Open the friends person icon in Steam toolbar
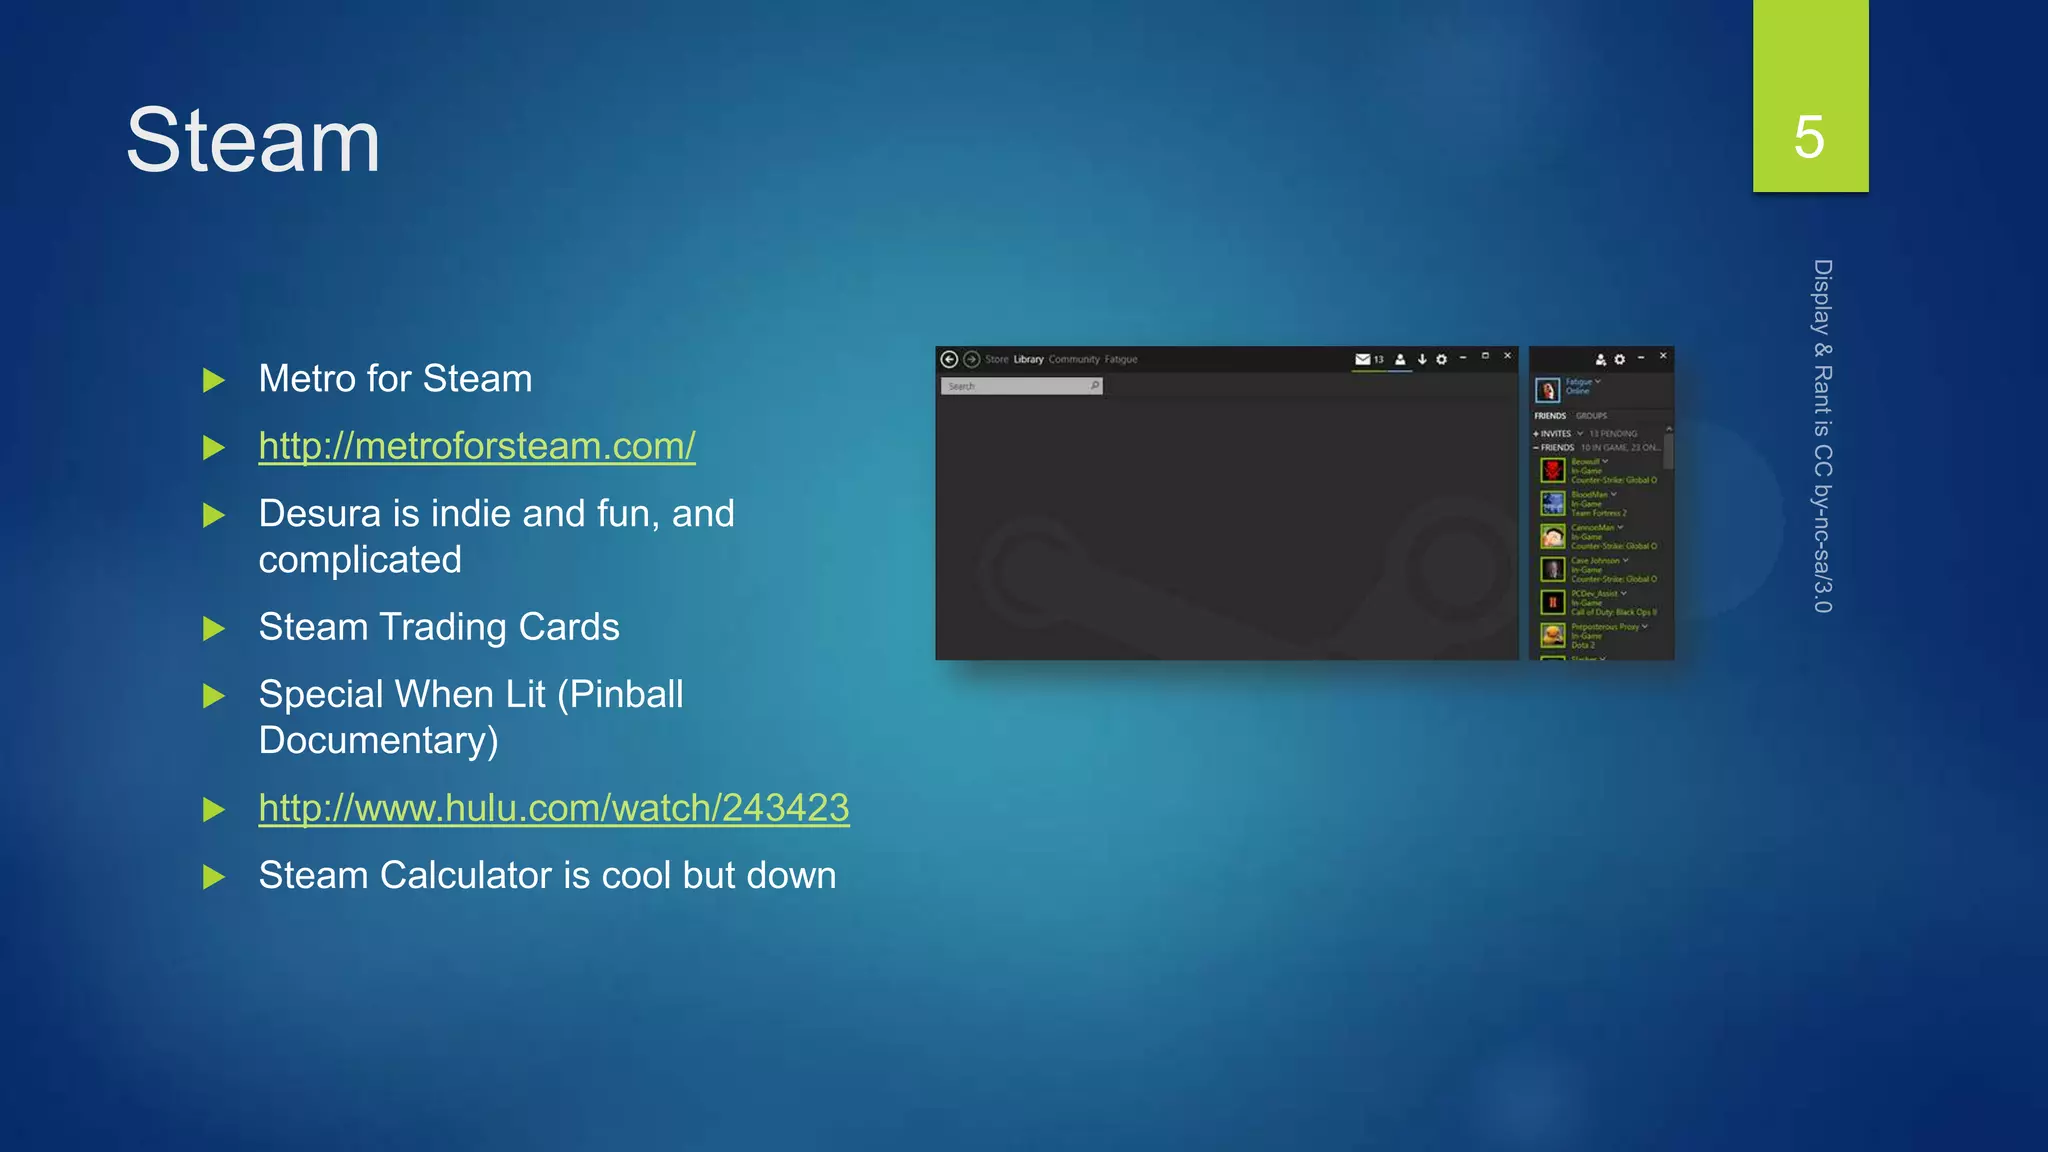 1400,359
